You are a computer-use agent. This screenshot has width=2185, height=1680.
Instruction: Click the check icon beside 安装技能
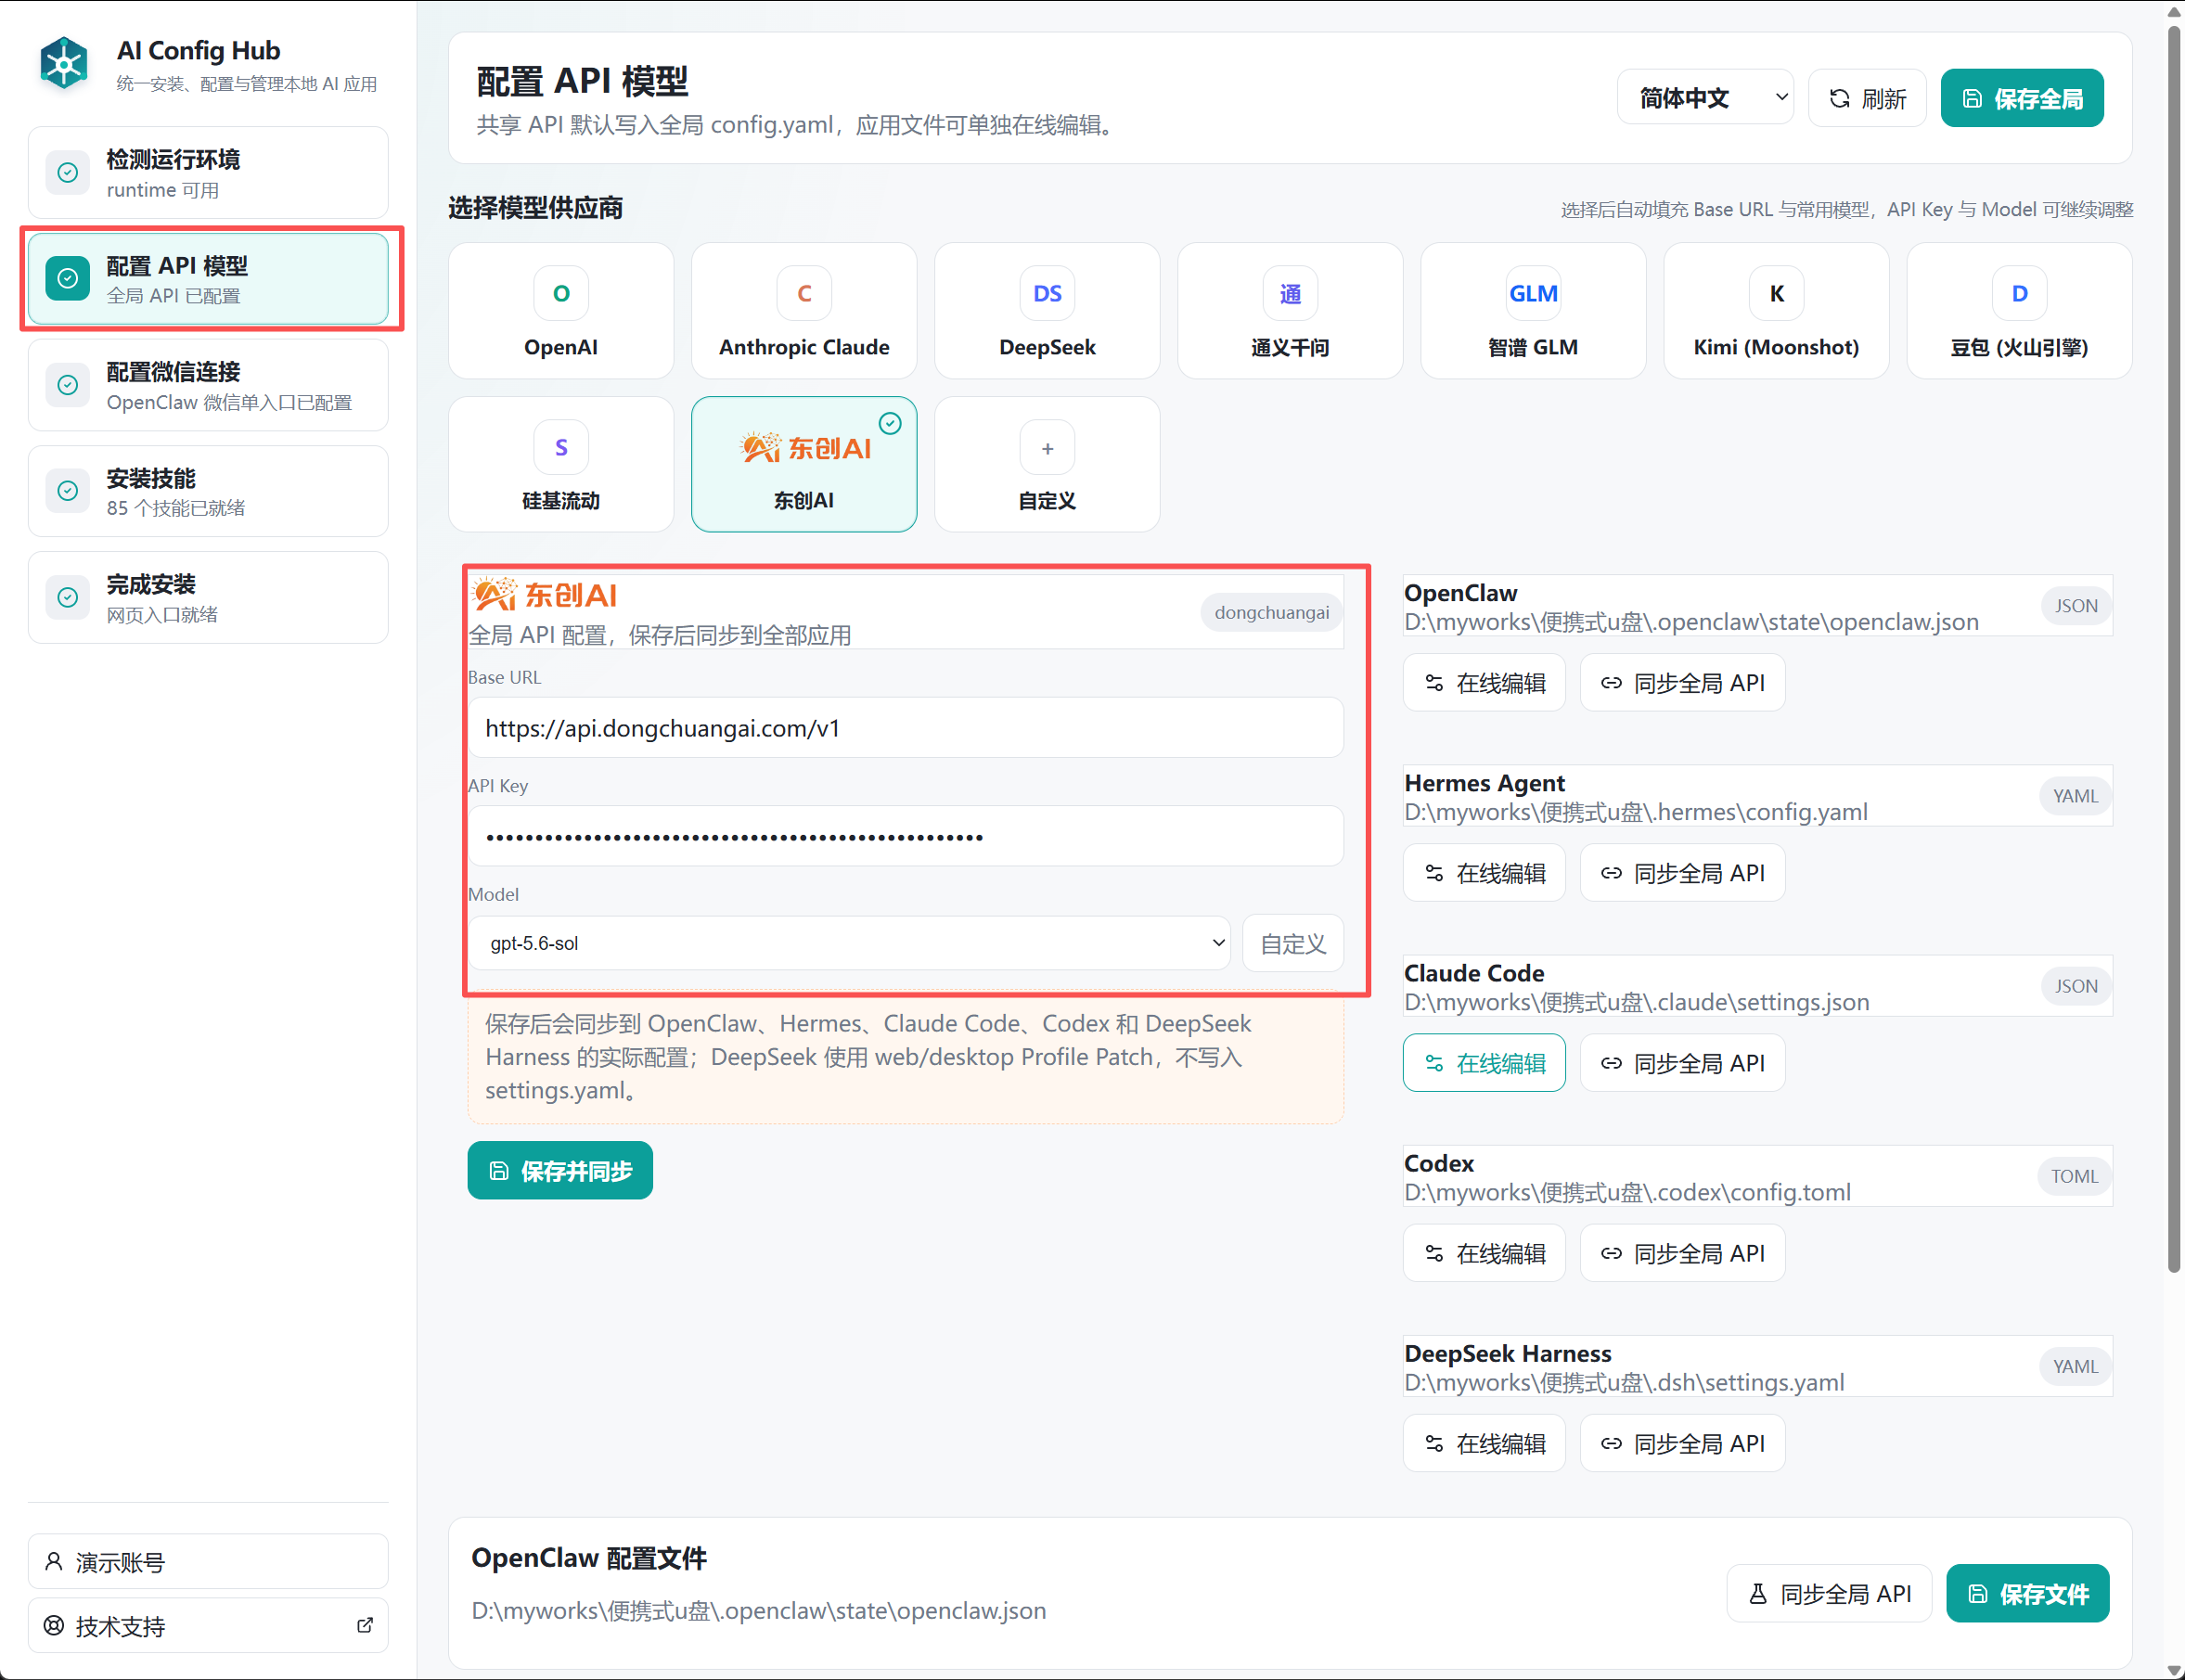coord(68,491)
